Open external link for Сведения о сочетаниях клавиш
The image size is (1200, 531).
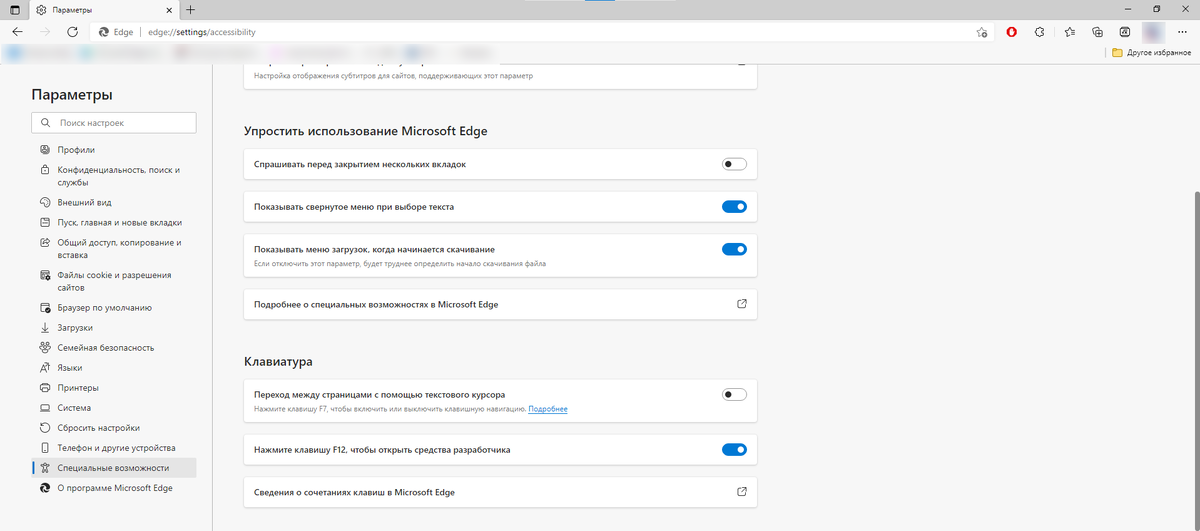pos(742,492)
